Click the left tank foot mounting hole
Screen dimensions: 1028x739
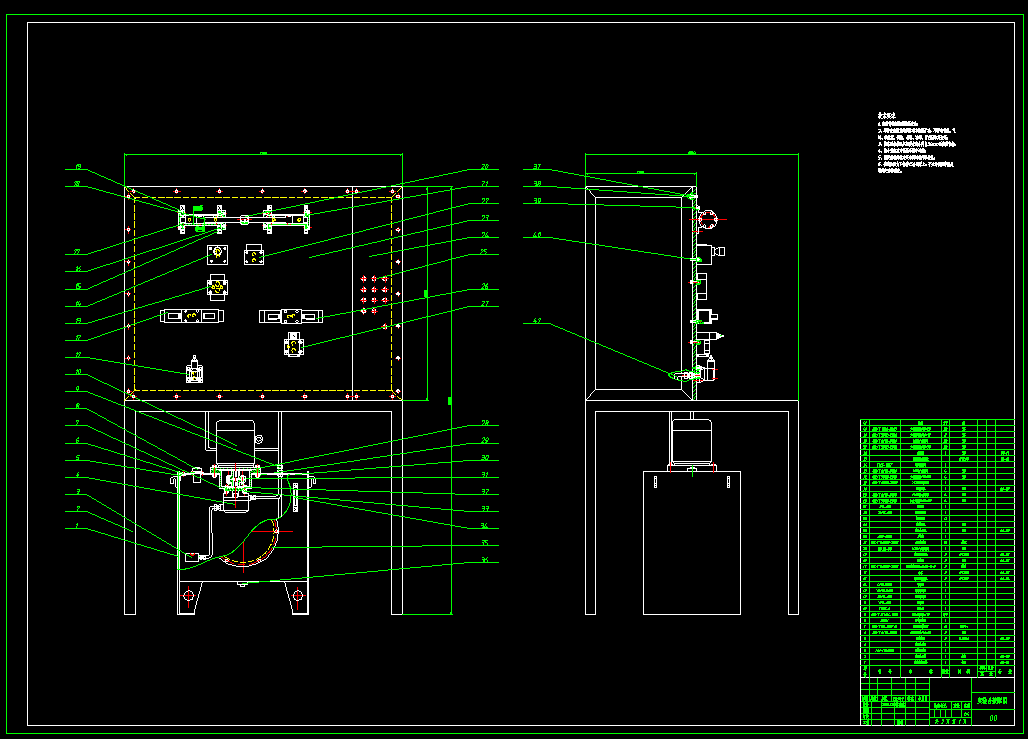[189, 596]
